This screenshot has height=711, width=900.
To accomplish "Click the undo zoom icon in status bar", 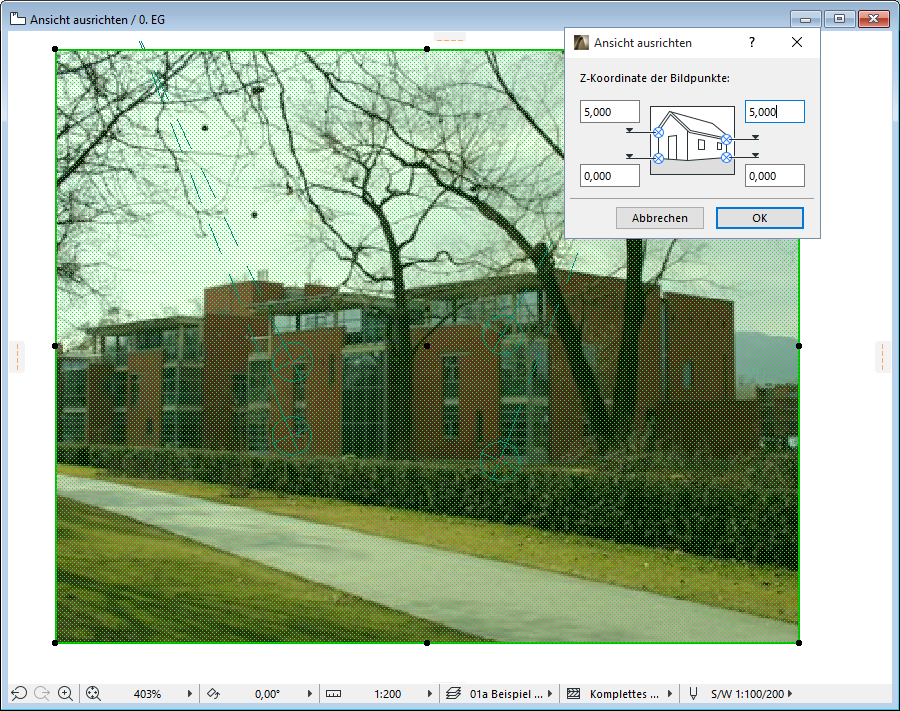I will coord(19,693).
